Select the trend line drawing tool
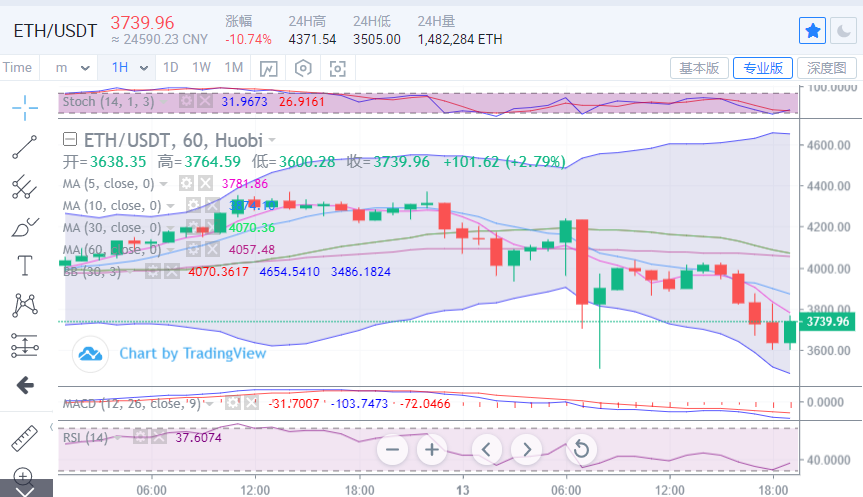This screenshot has width=863, height=497. (x=25, y=147)
